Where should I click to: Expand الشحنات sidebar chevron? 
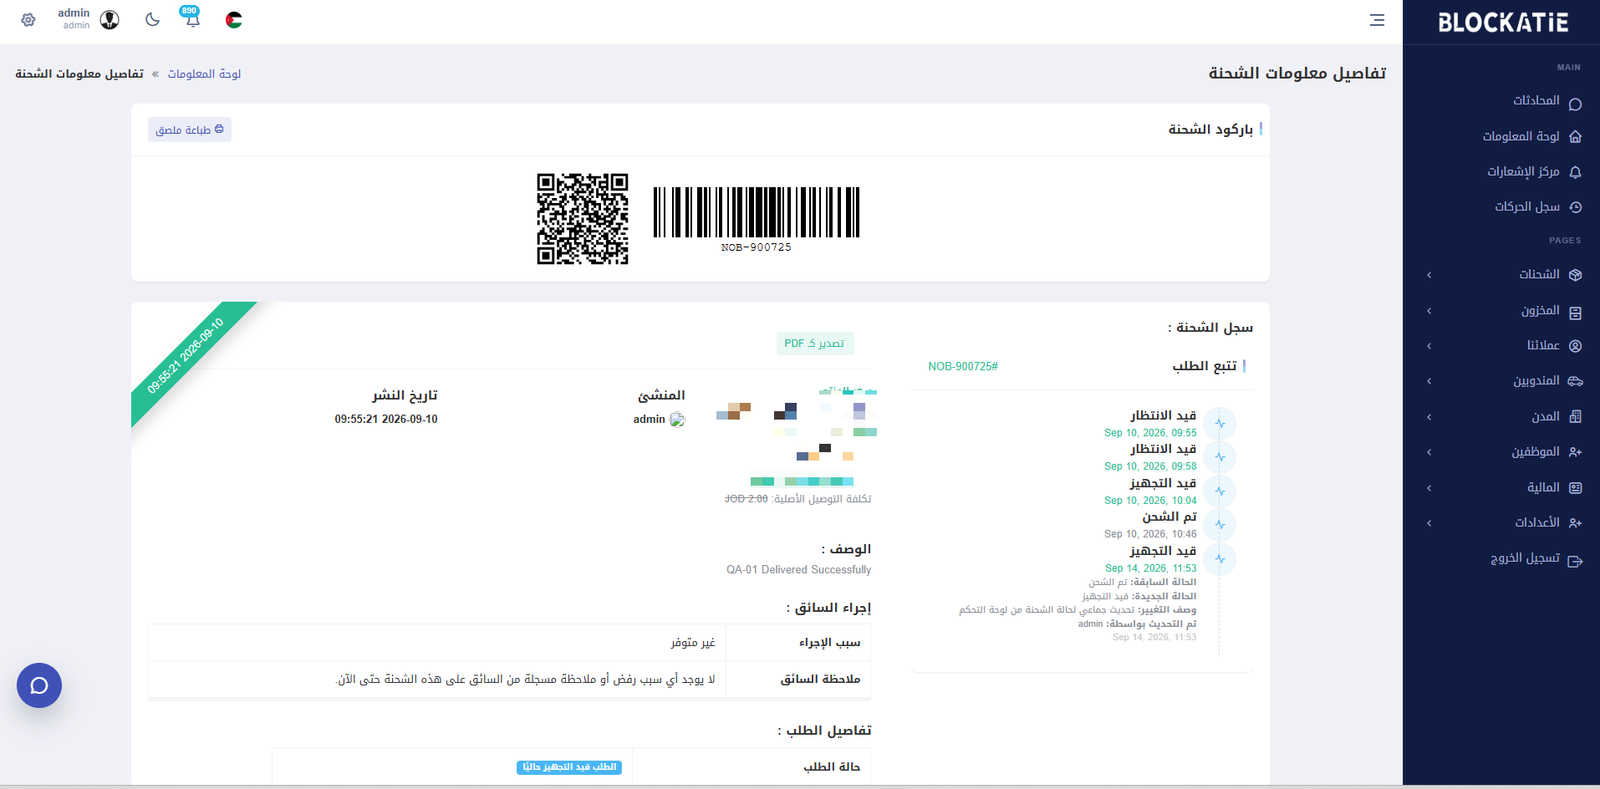[1429, 275]
